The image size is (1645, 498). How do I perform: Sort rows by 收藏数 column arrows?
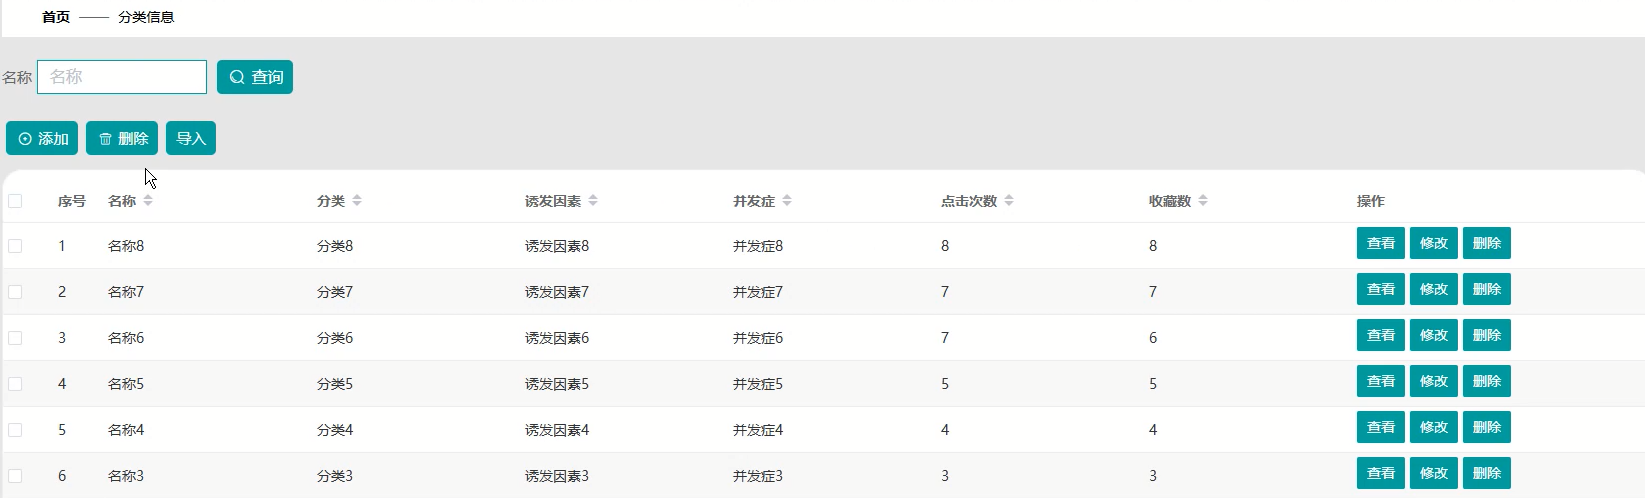click(x=1203, y=201)
